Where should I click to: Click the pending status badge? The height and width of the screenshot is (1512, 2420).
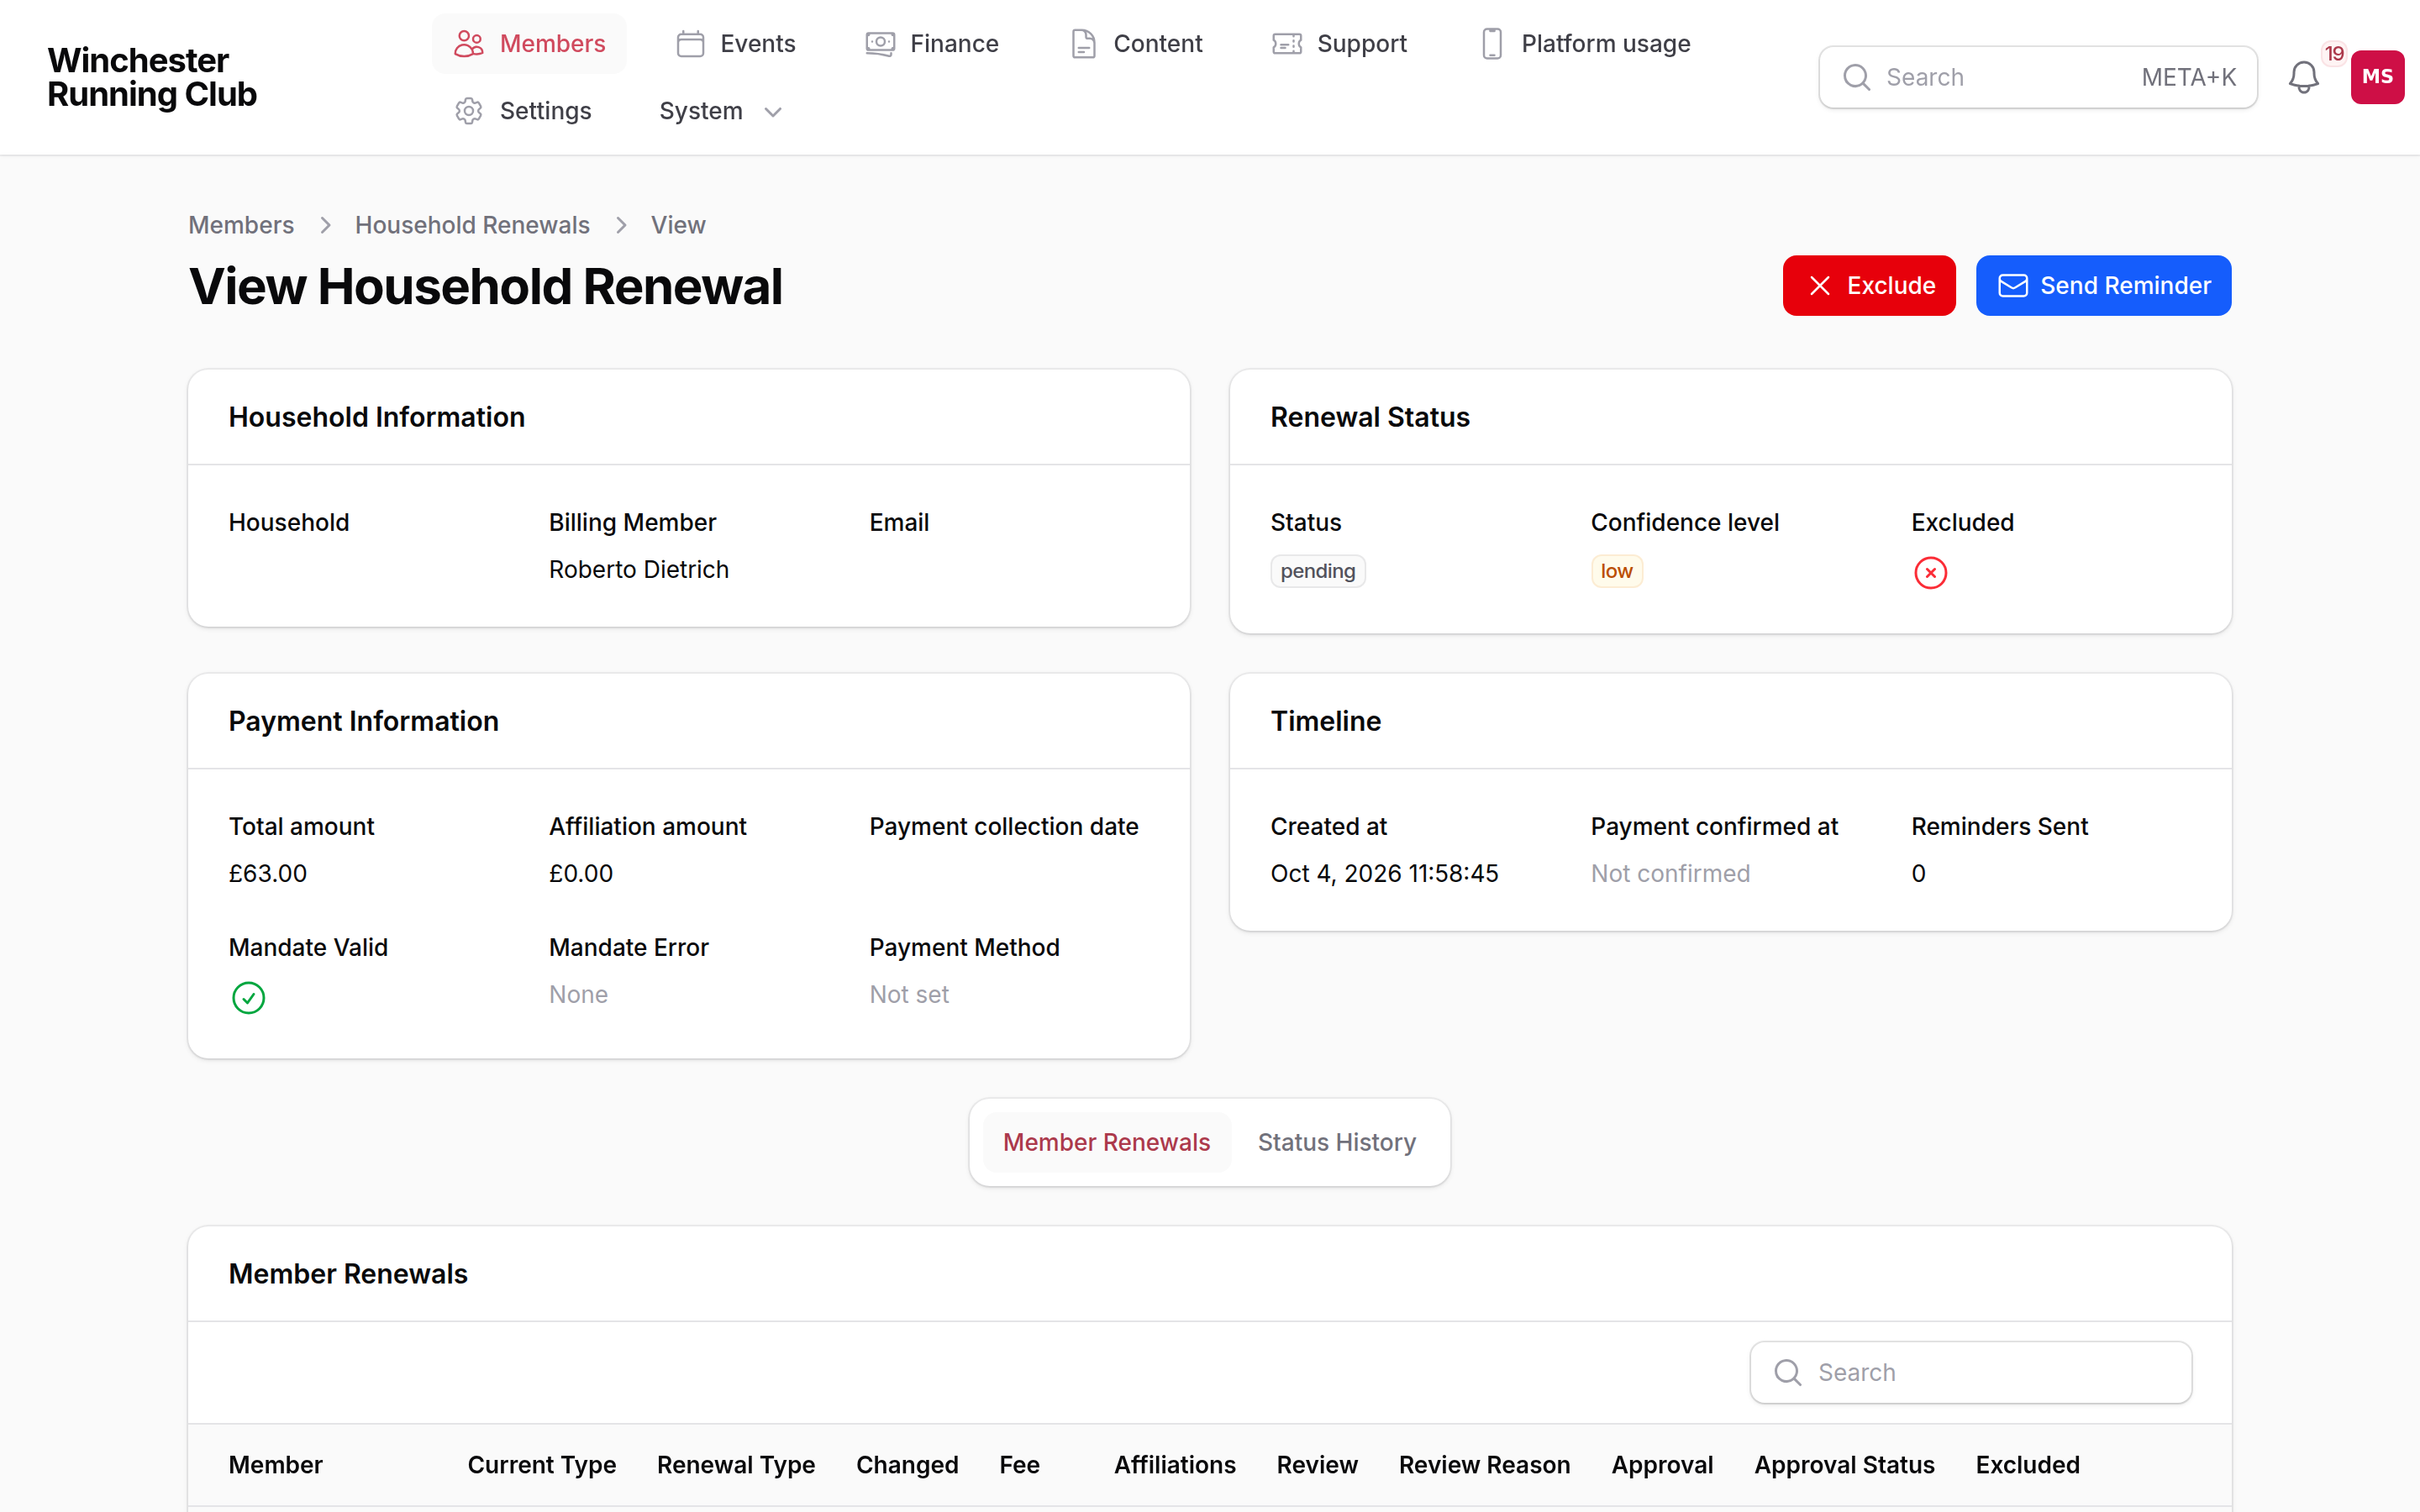pos(1318,571)
